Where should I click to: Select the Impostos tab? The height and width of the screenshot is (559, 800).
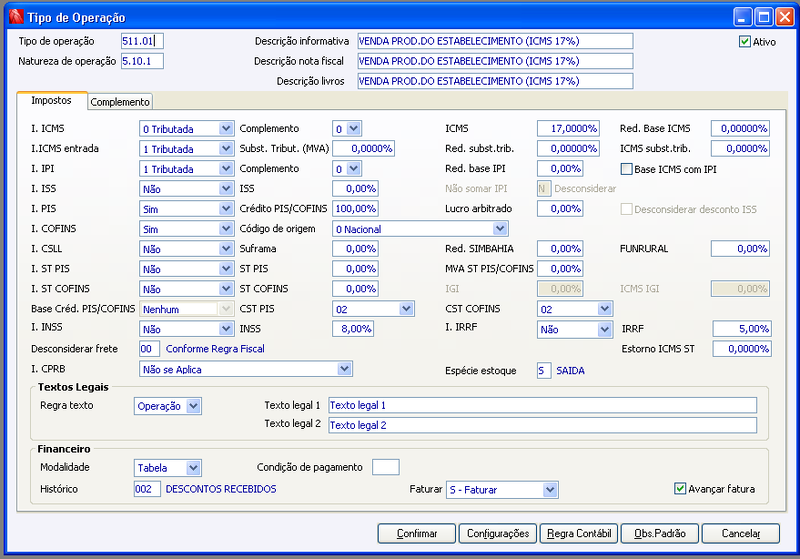51,100
